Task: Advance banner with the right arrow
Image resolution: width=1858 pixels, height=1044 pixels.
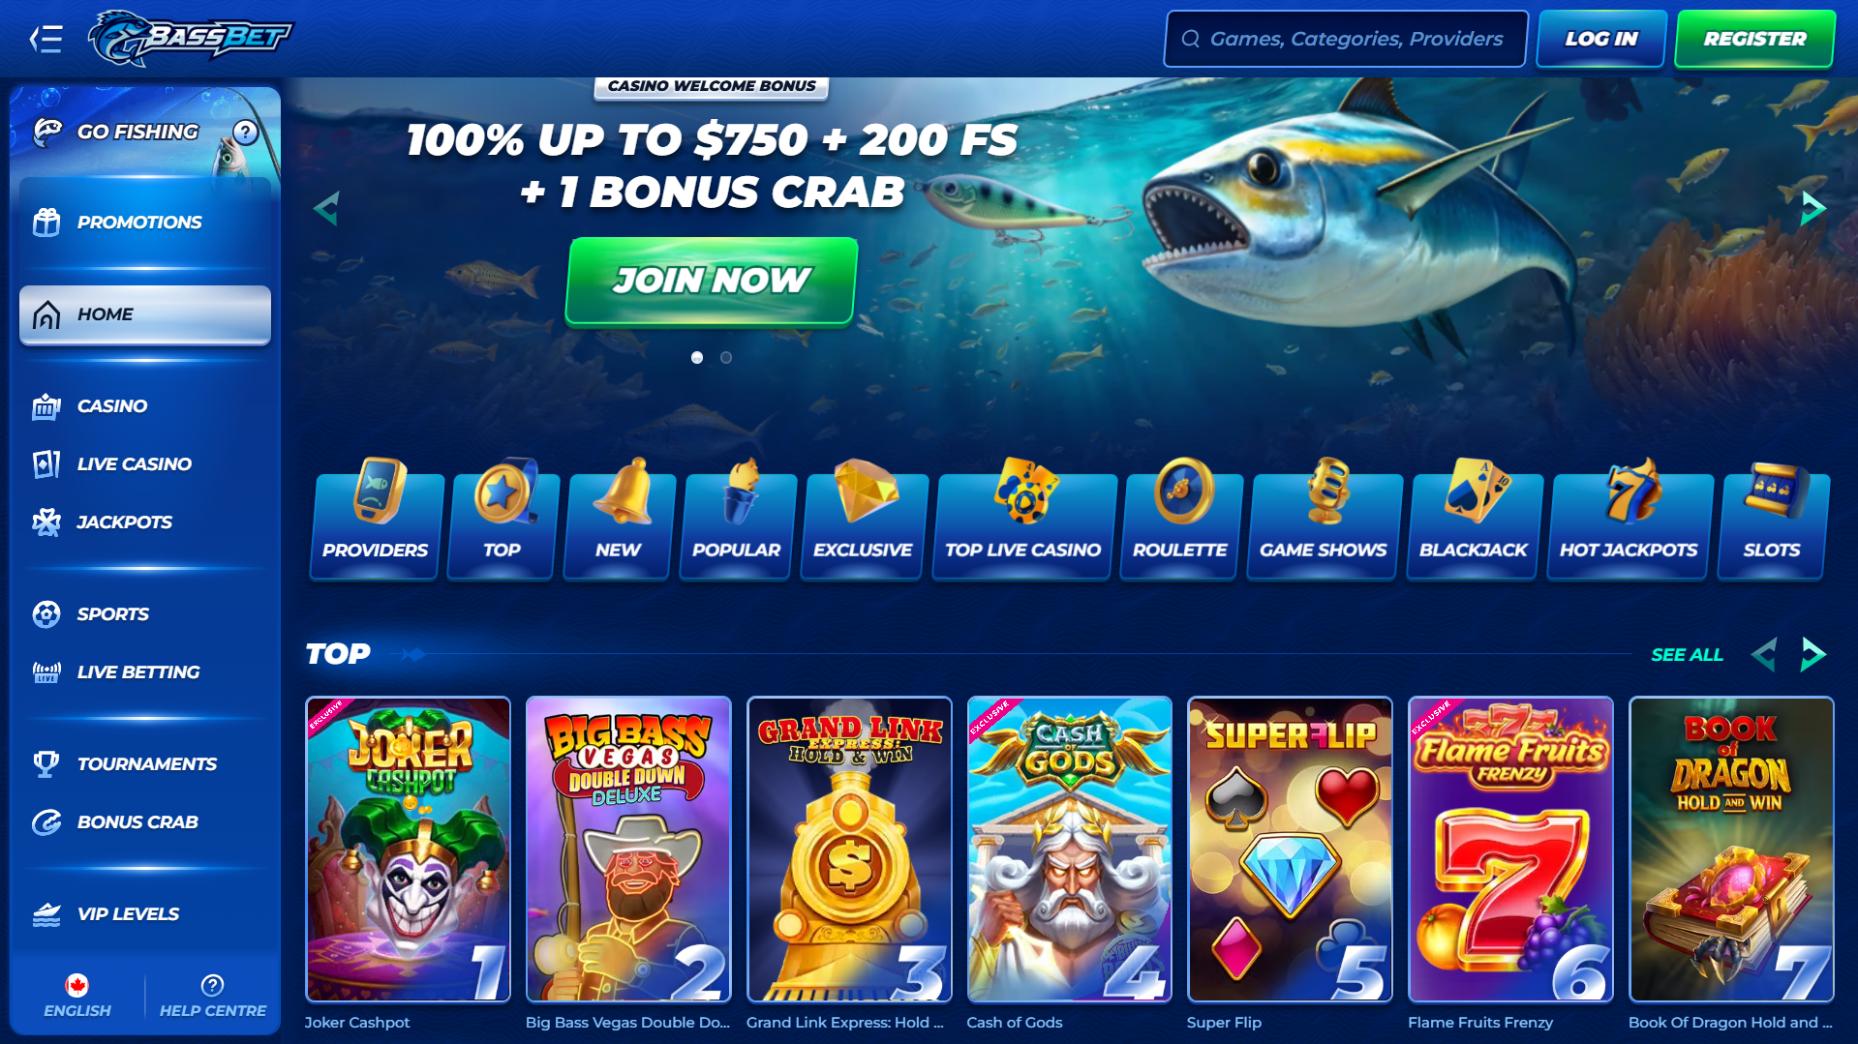Action: (1813, 208)
